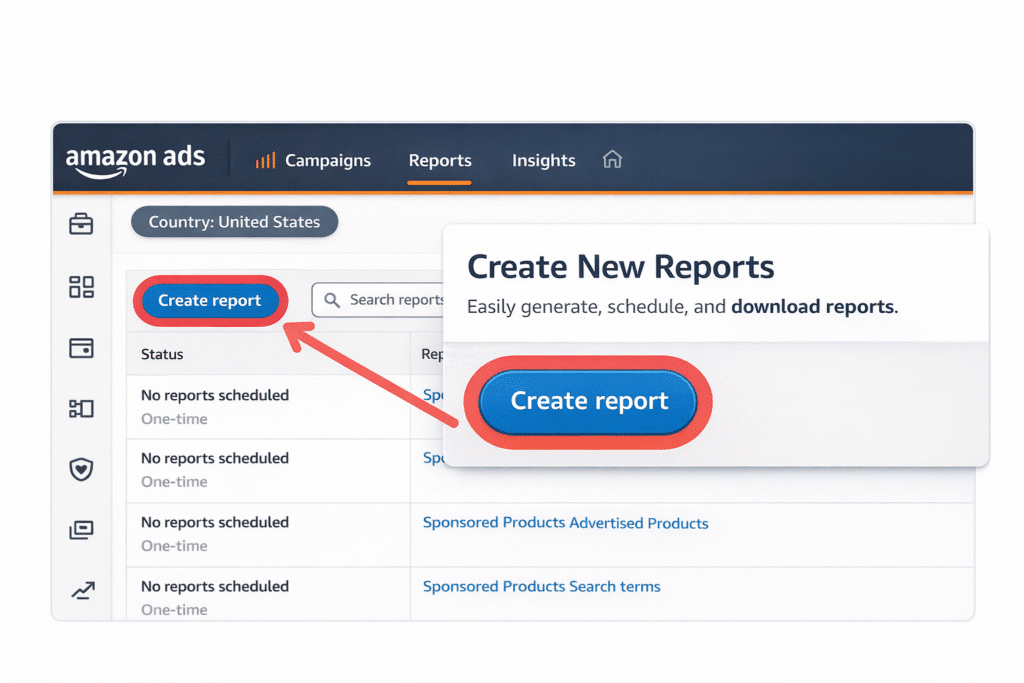1024x683 pixels.
Task: Open Sponsored Products Search terms report link
Action: click(541, 587)
